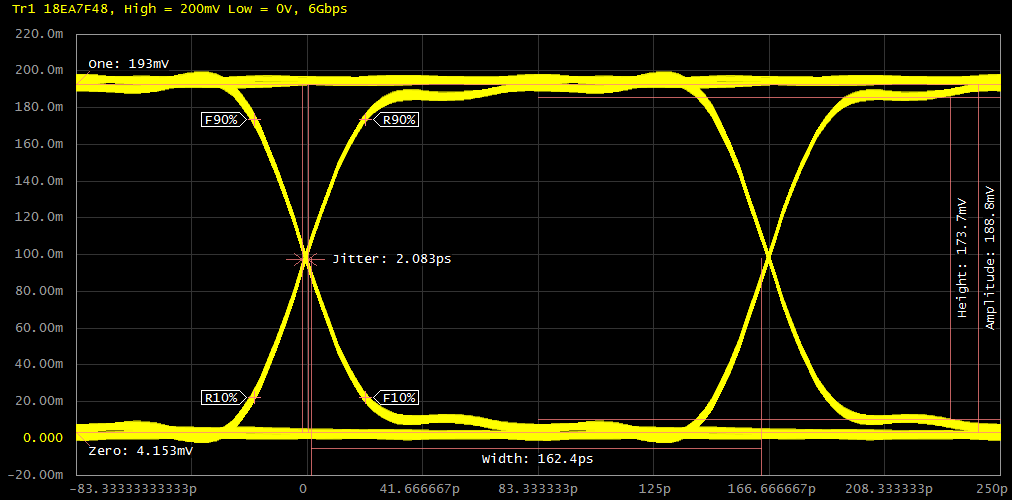Click the second eye crossing point on the right

click(768, 258)
